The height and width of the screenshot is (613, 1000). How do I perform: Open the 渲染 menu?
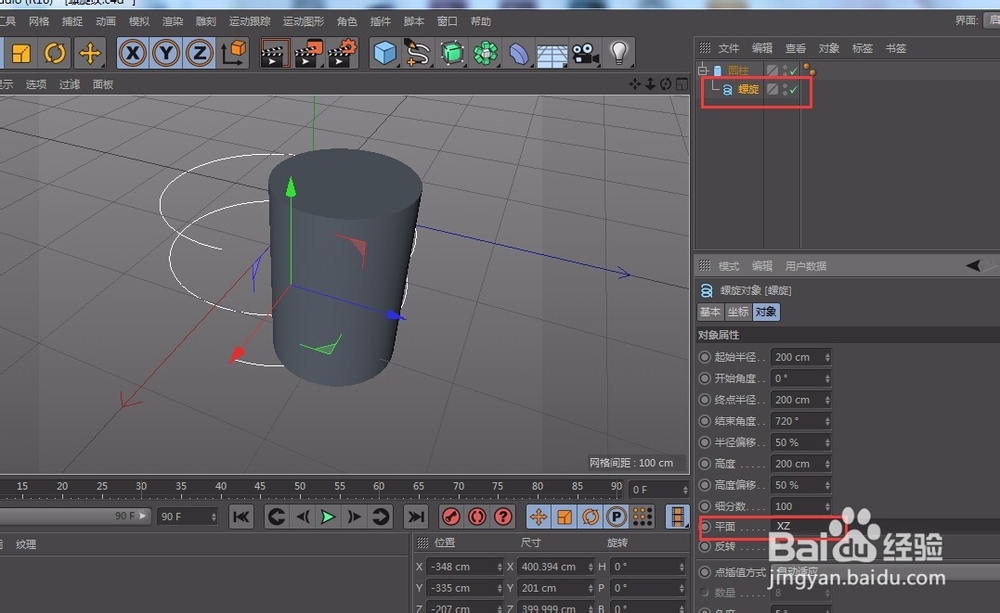click(172, 21)
